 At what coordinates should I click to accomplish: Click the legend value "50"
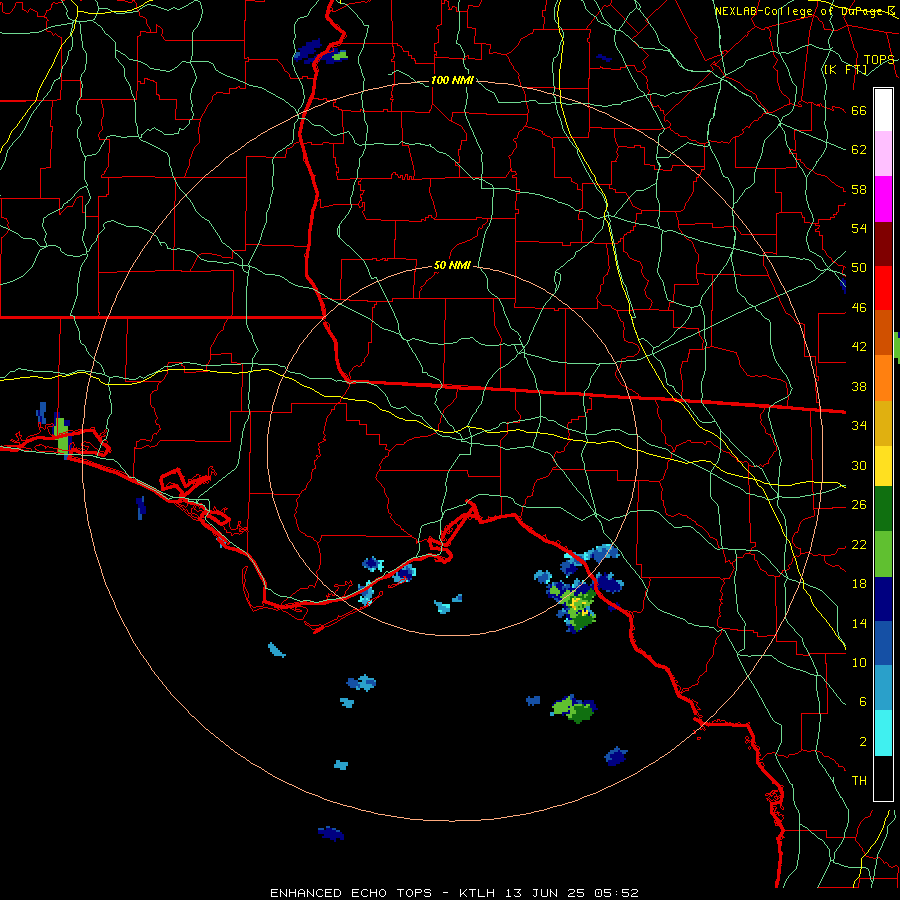pos(859,268)
